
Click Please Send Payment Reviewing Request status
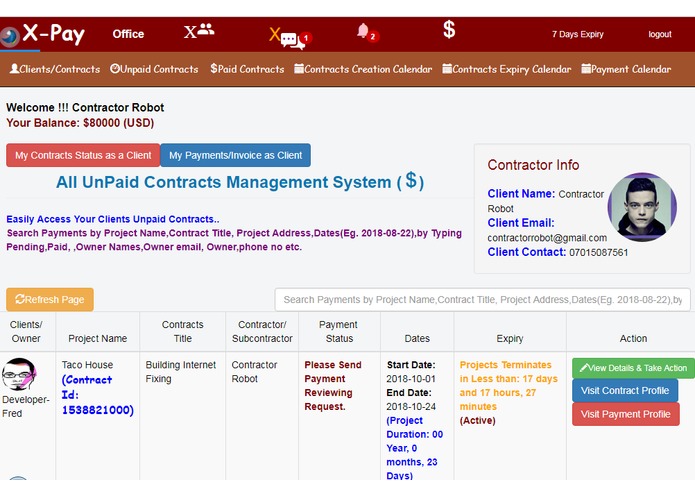[333, 385]
